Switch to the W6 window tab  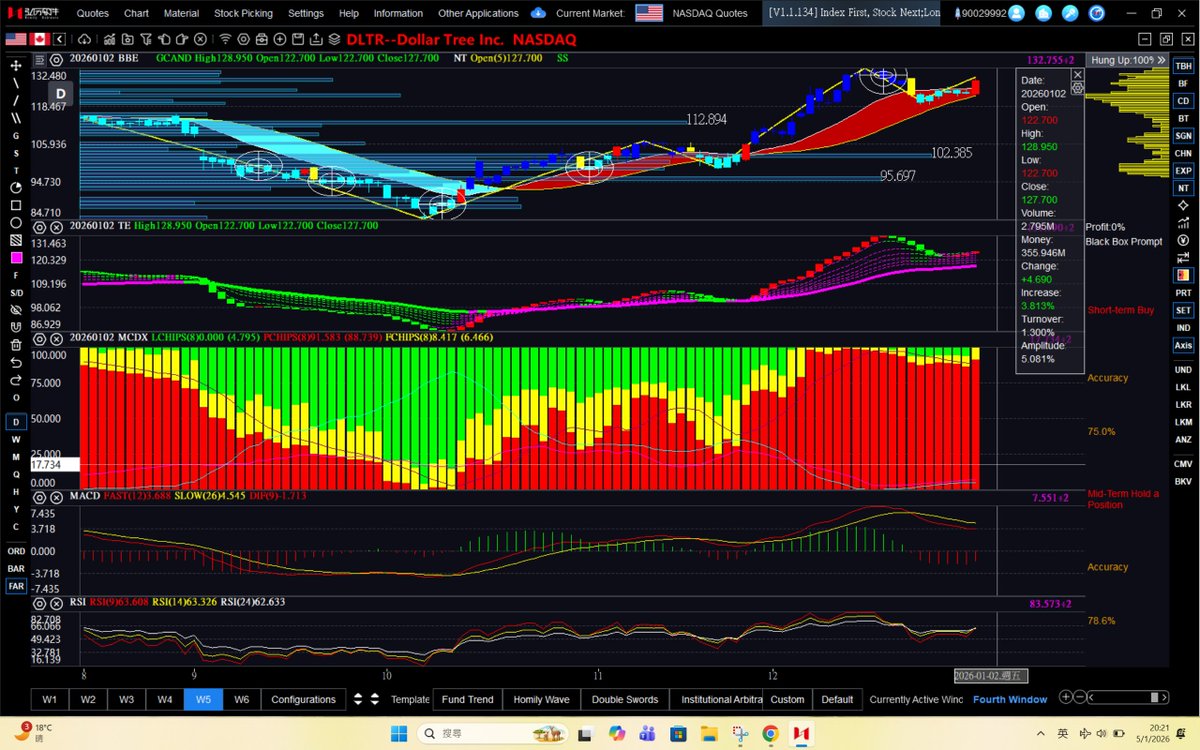click(x=241, y=699)
